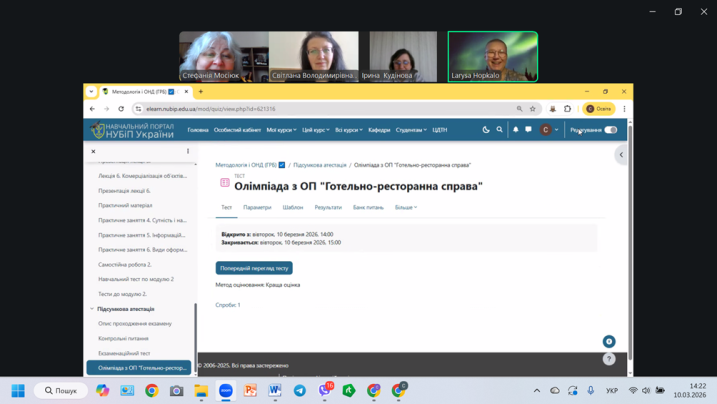Screen dimensions: 717x404
Task: Toggle the Редагування edit mode switch
Action: 610,130
